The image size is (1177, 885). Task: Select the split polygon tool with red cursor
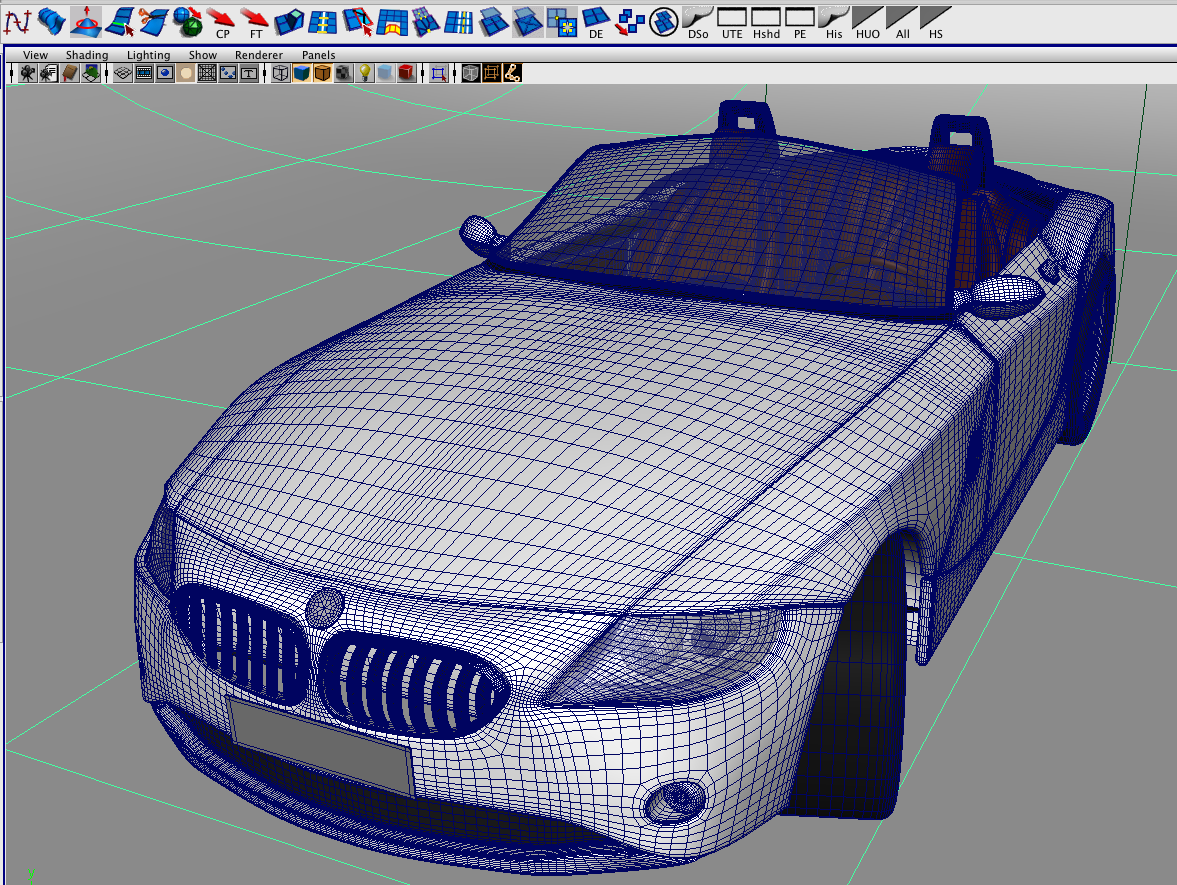[357, 21]
